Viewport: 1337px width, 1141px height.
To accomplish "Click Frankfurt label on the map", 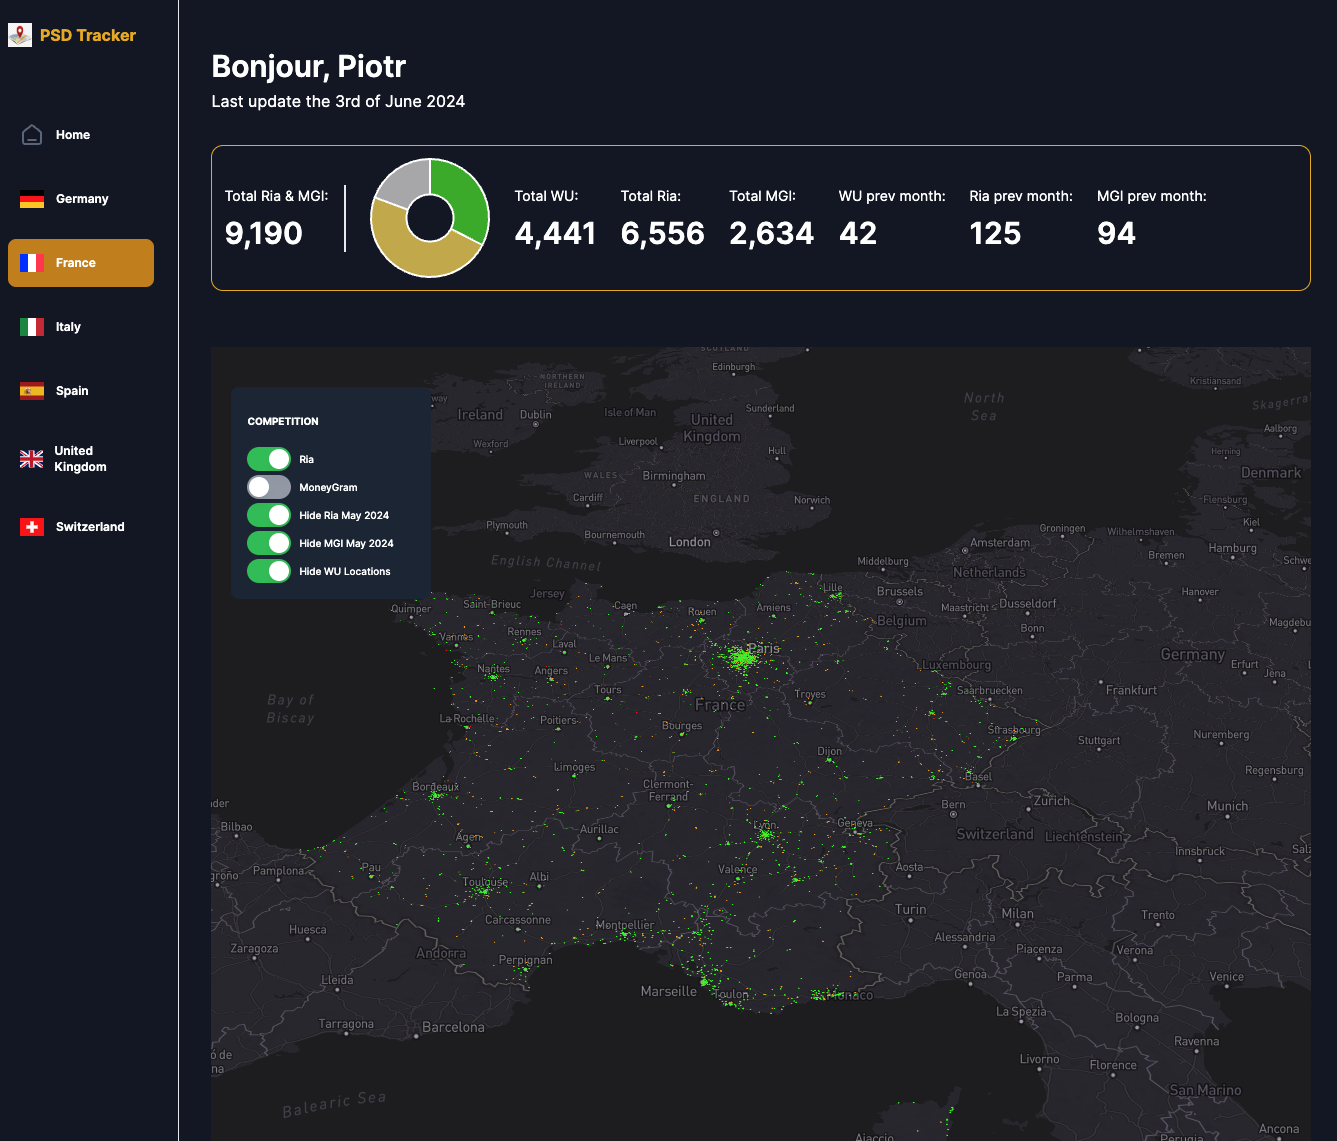I will (x=1131, y=690).
